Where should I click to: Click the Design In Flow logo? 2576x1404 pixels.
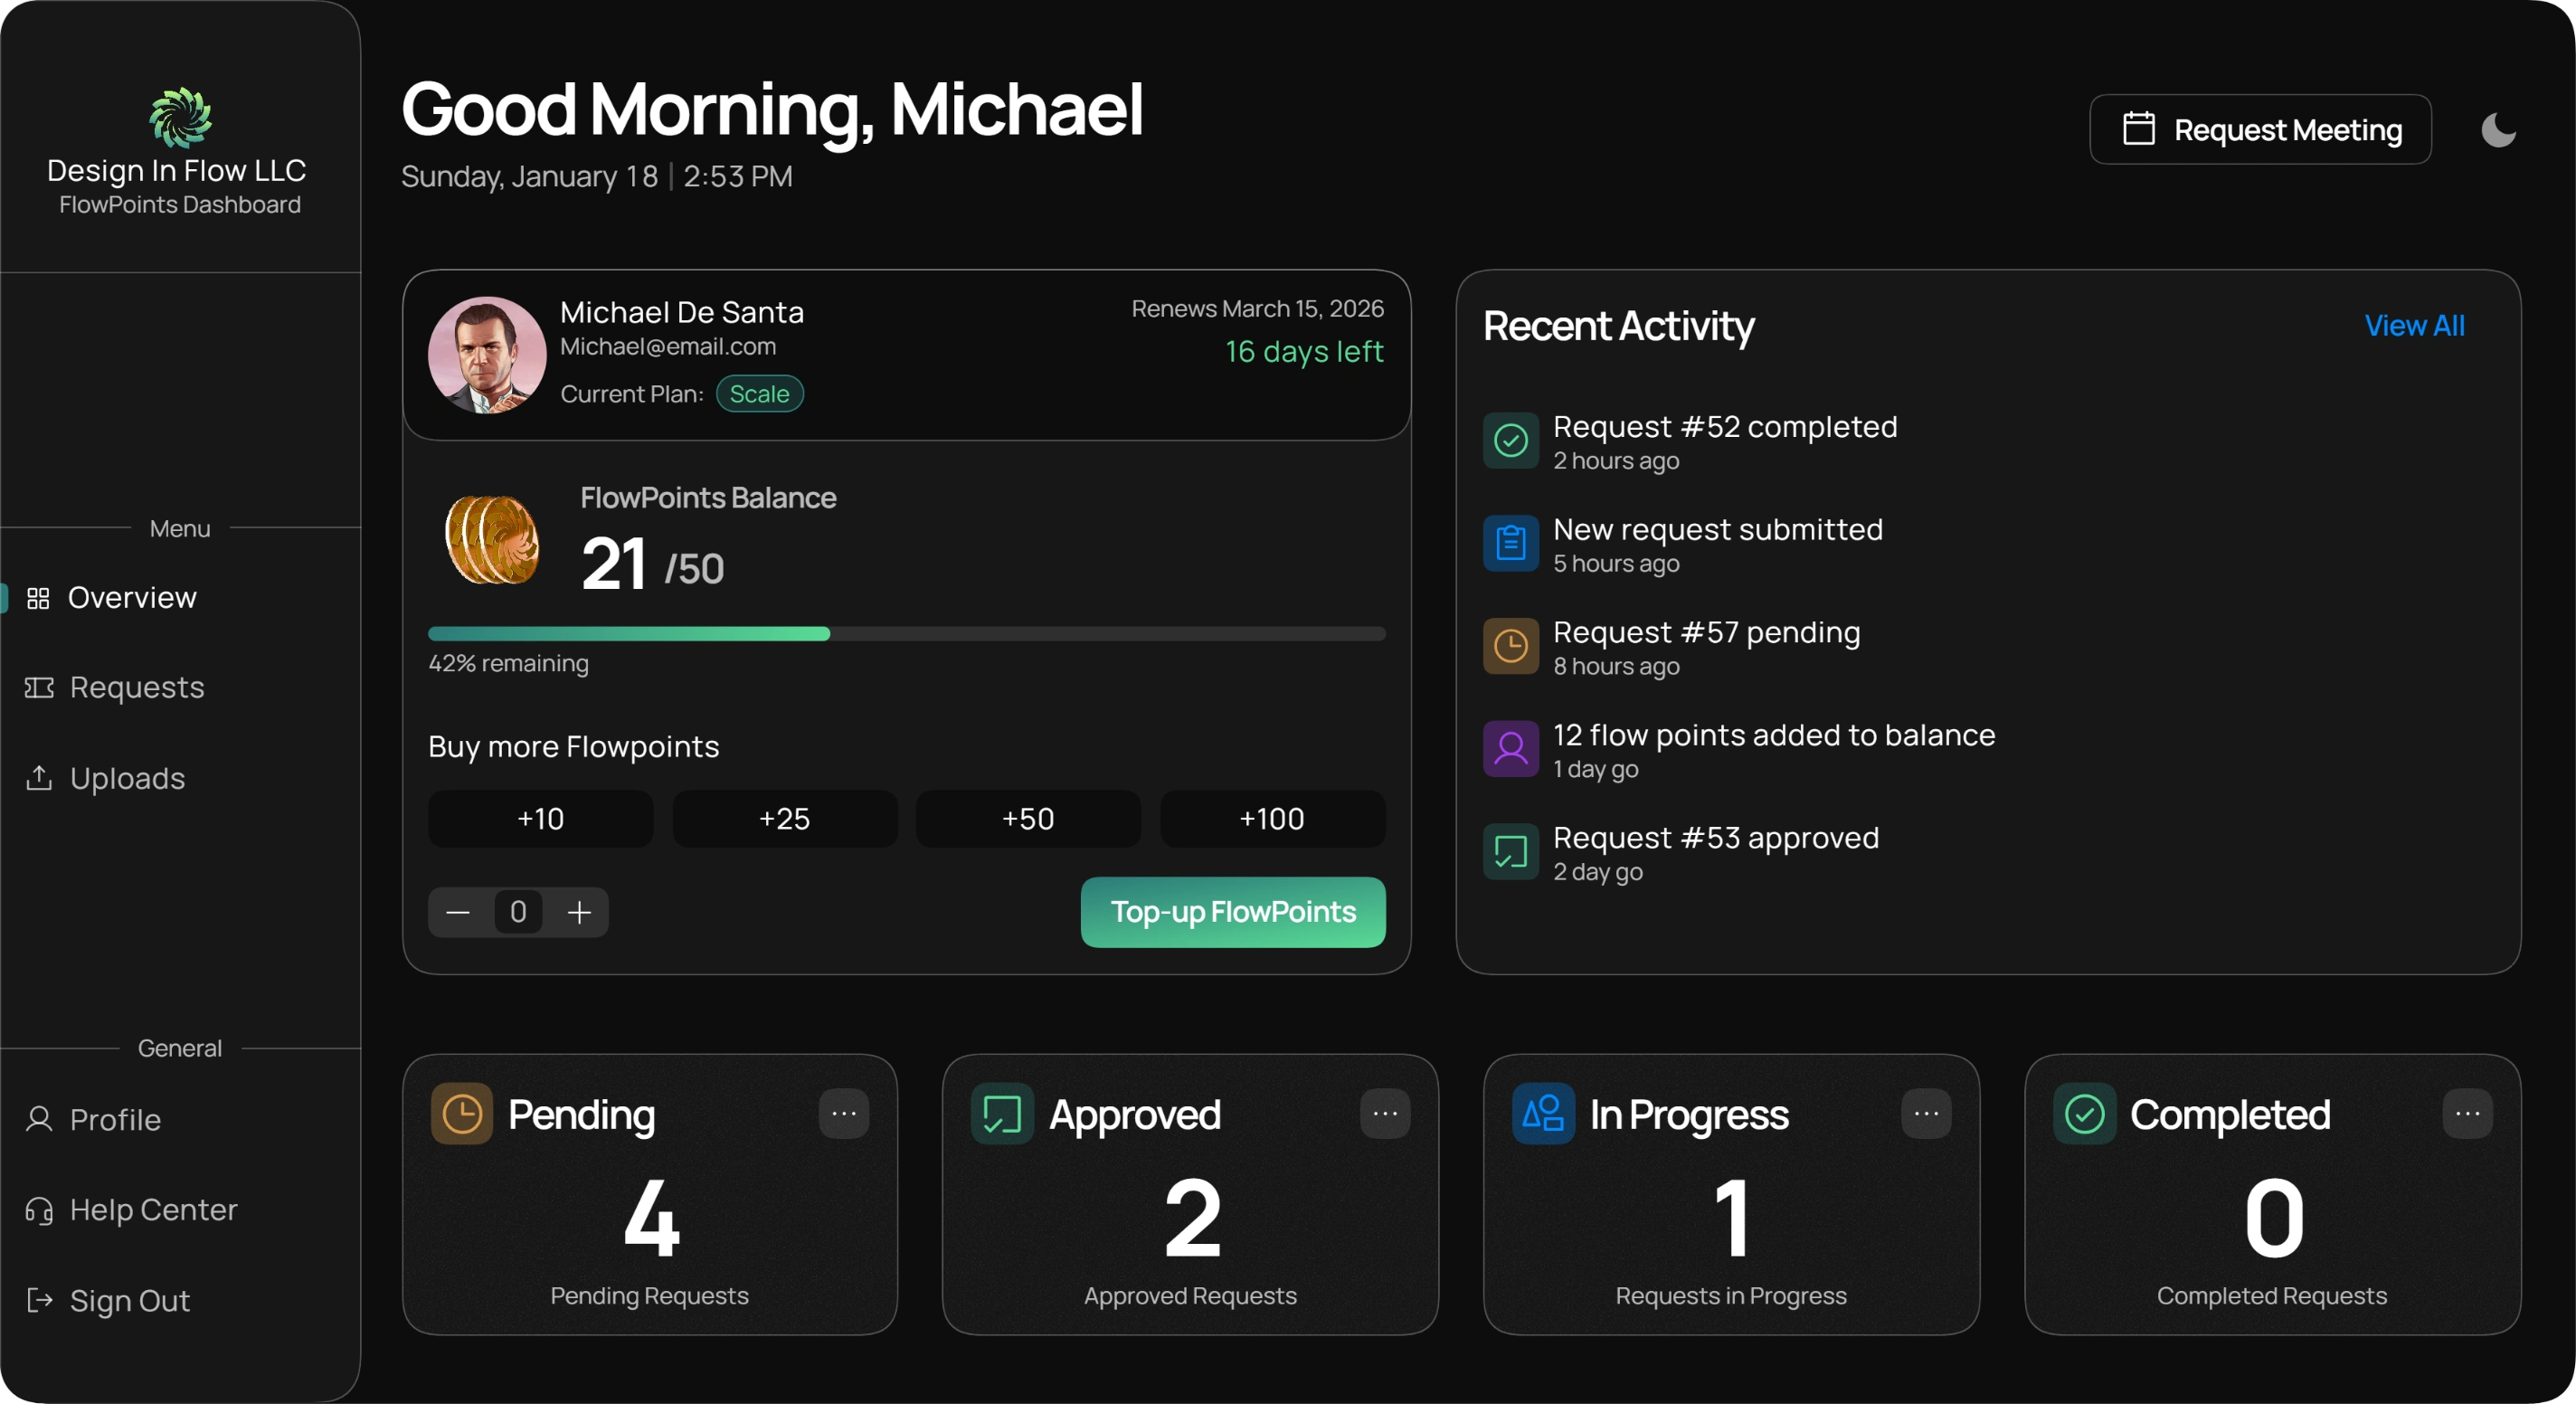(x=180, y=117)
